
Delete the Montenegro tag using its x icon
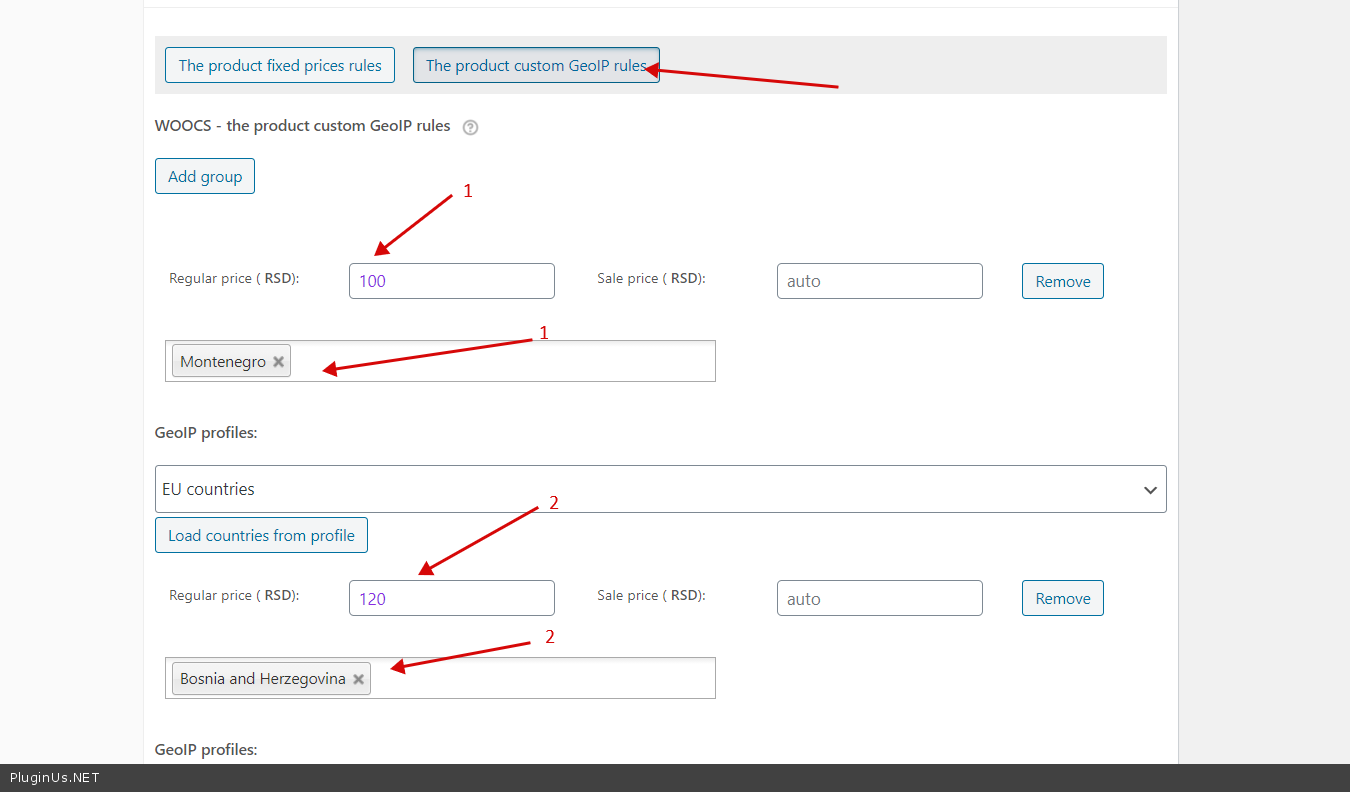[x=279, y=362]
